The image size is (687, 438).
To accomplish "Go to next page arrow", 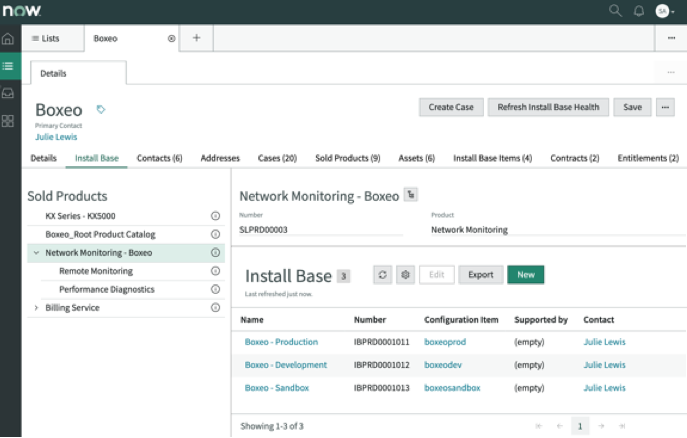I will (601, 426).
